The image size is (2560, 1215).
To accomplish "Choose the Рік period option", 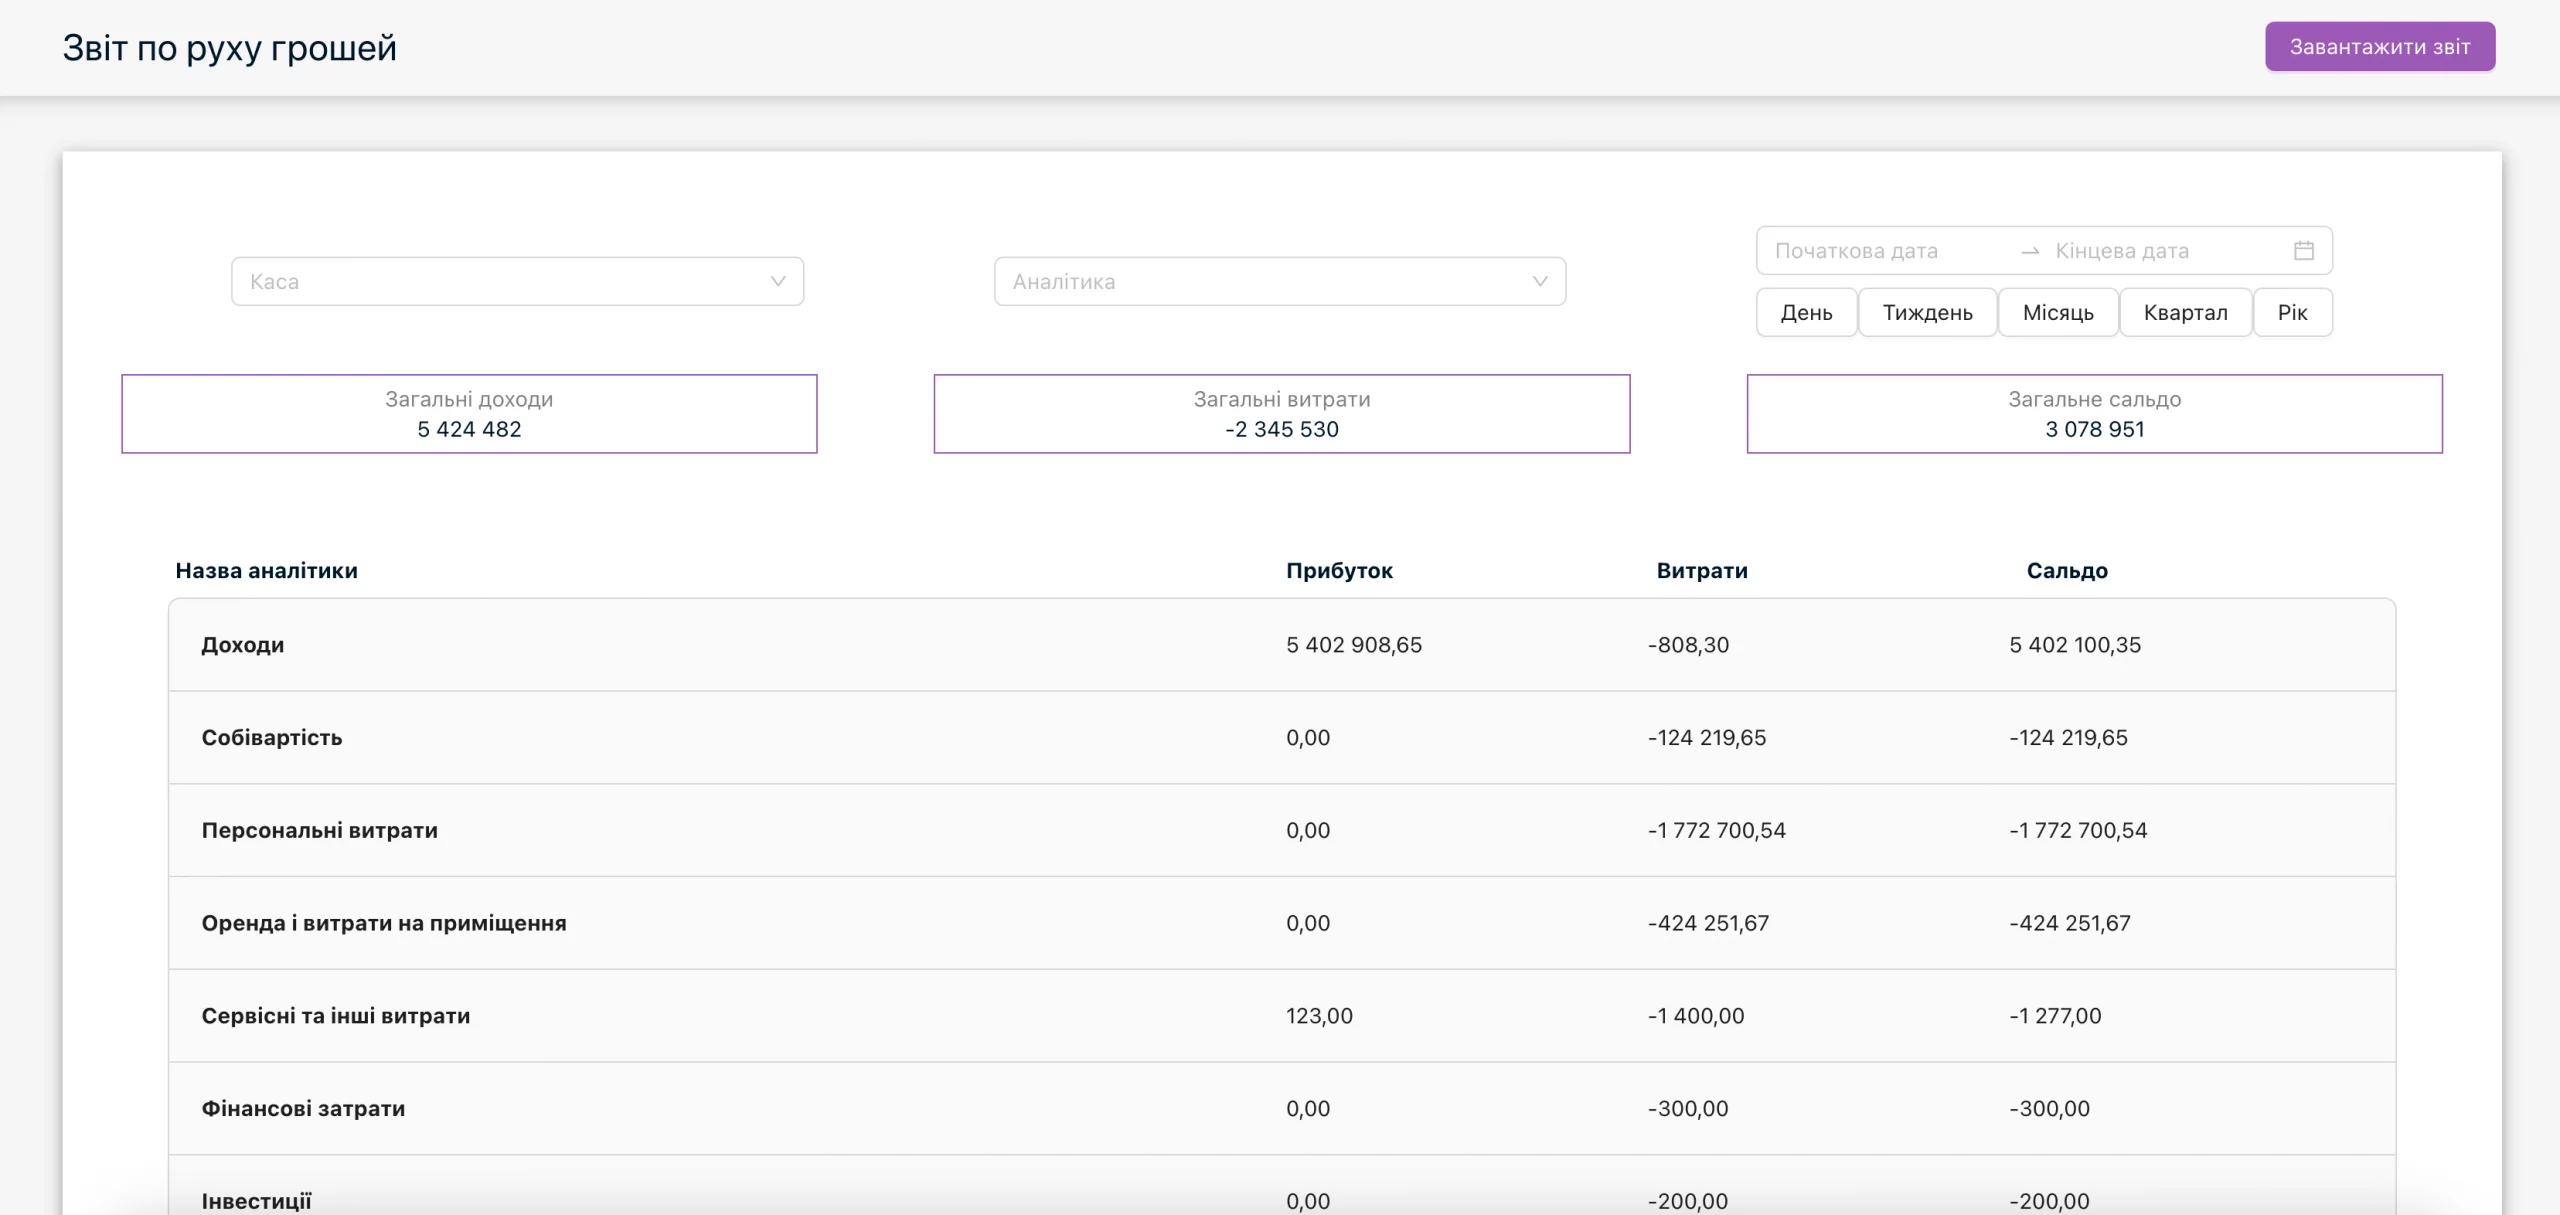I will click(2292, 313).
